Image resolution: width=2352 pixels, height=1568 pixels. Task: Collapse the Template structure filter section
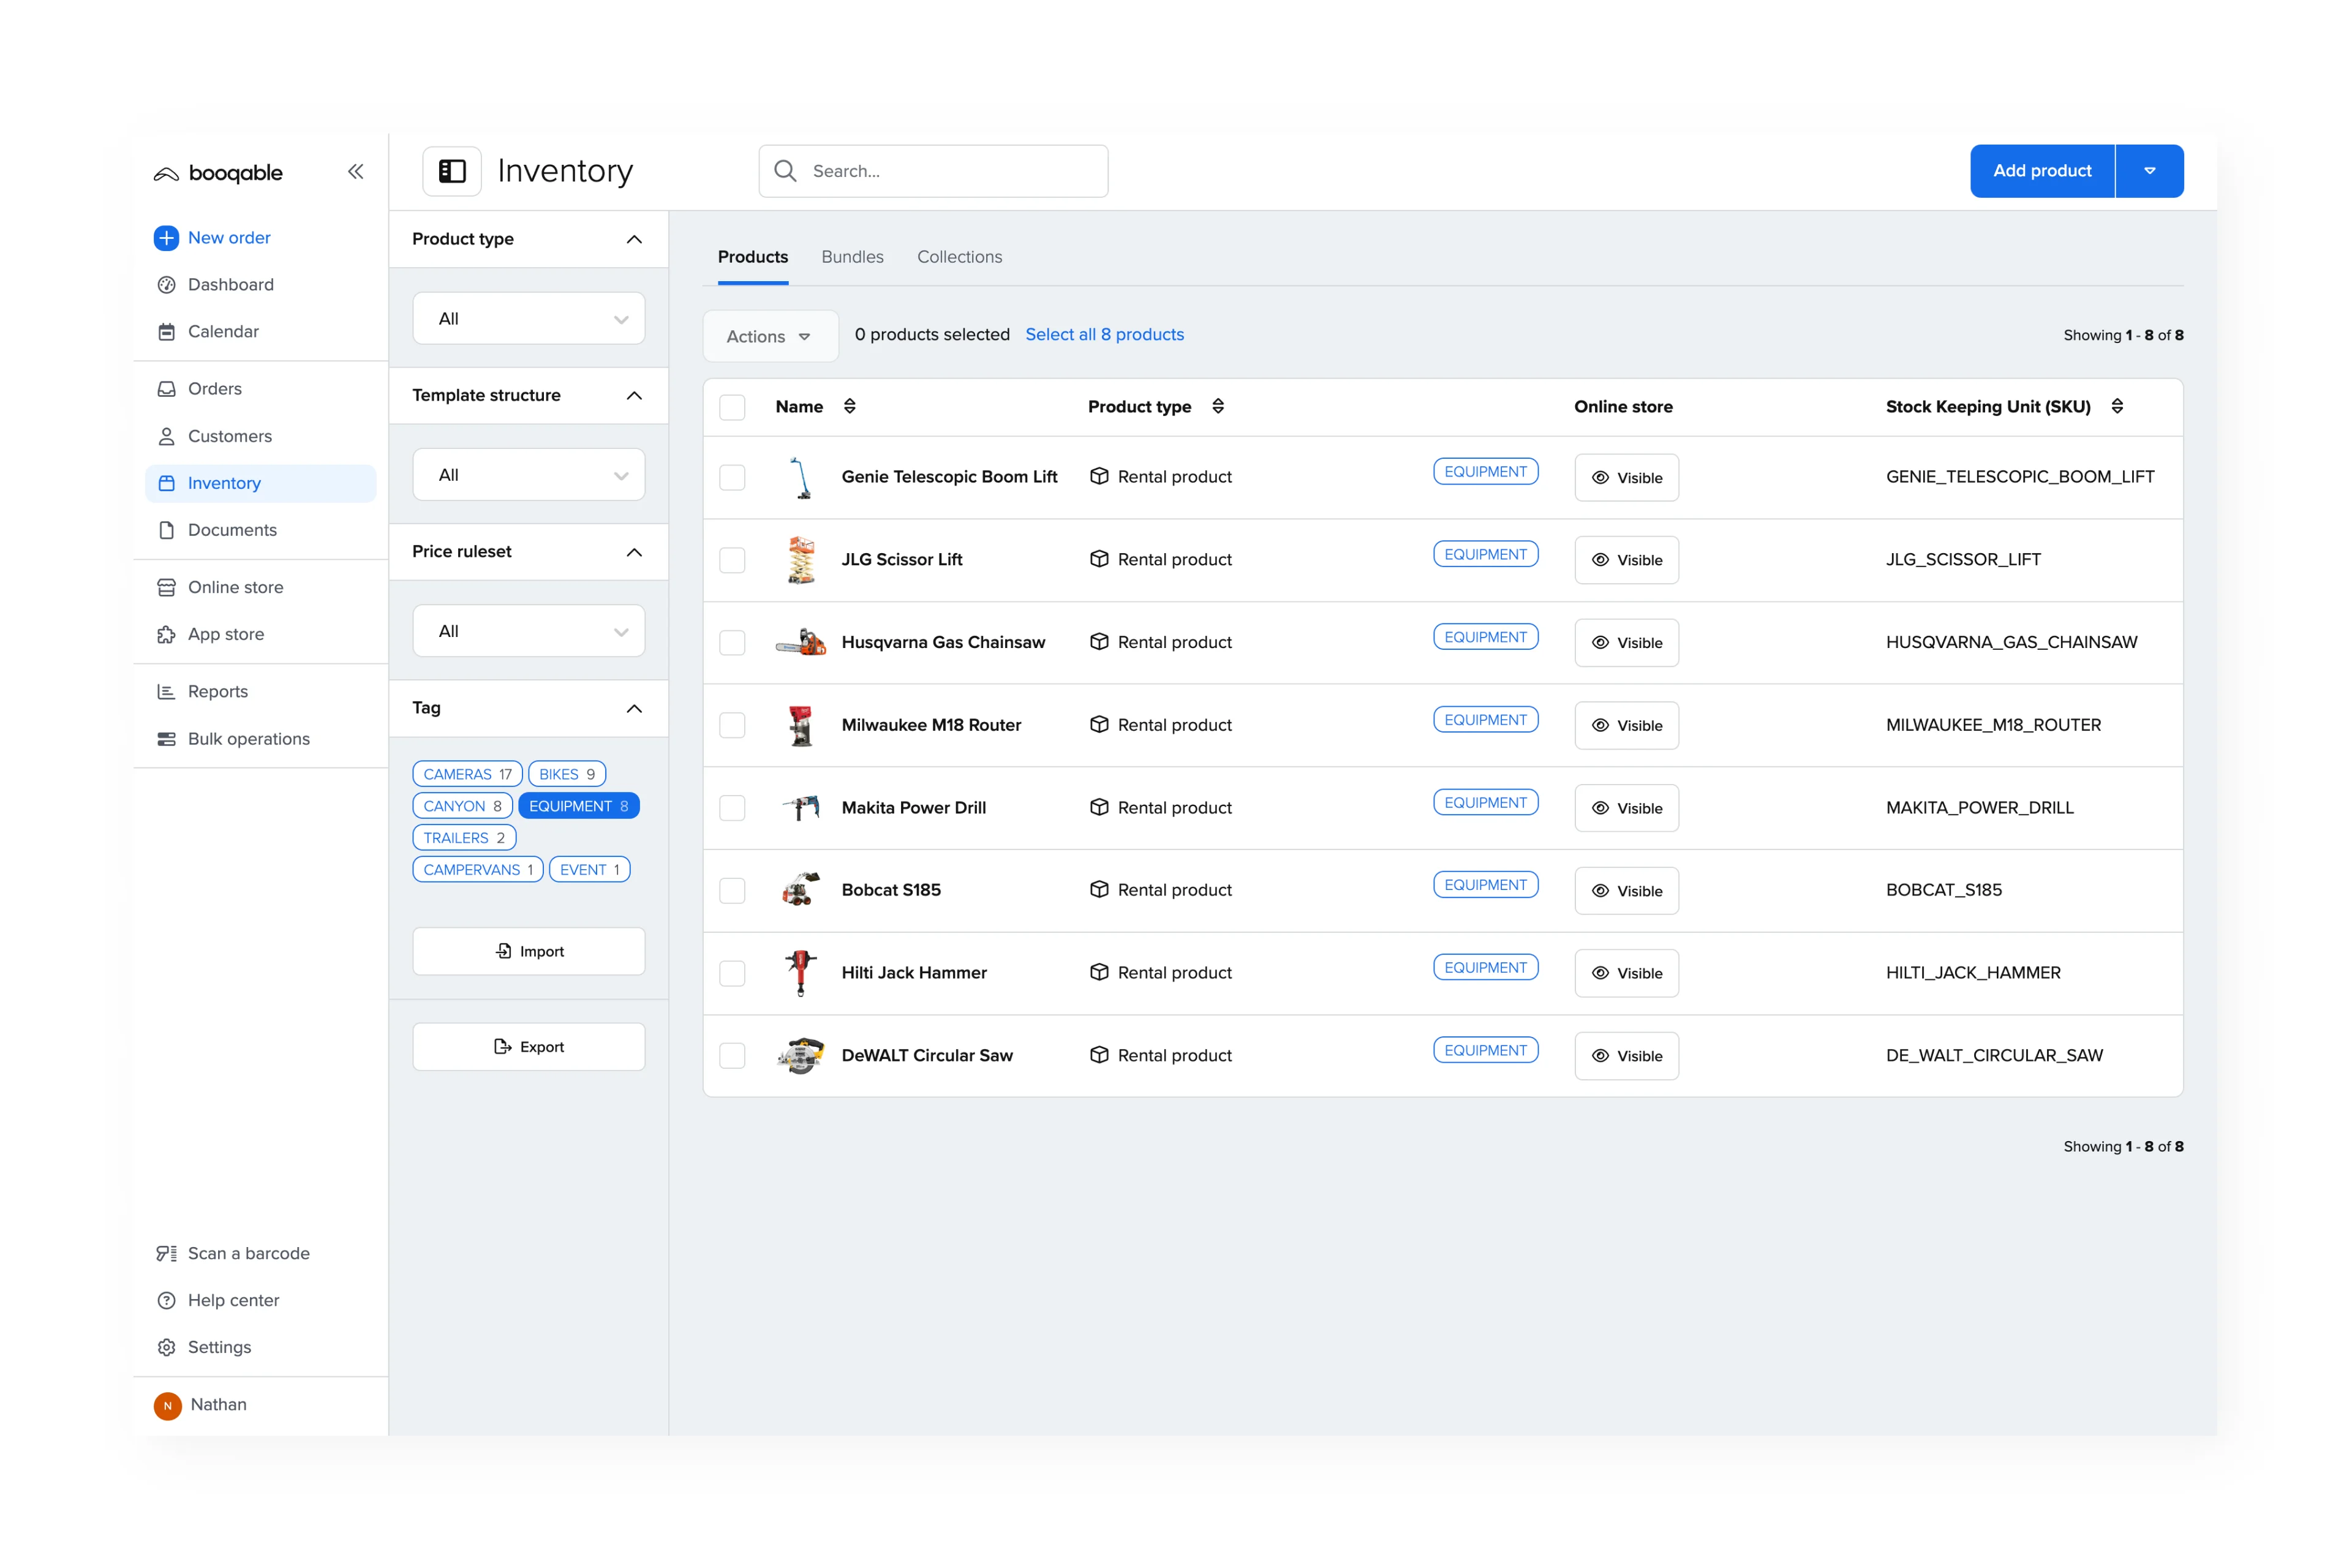[634, 395]
